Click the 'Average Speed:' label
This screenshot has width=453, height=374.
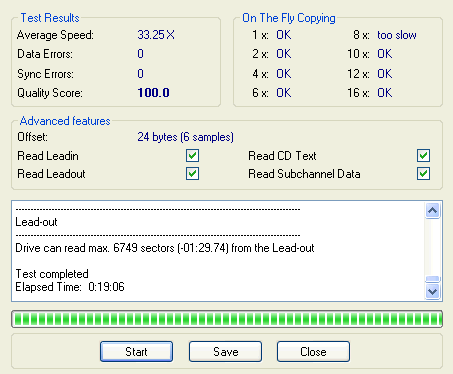pyautogui.click(x=55, y=35)
